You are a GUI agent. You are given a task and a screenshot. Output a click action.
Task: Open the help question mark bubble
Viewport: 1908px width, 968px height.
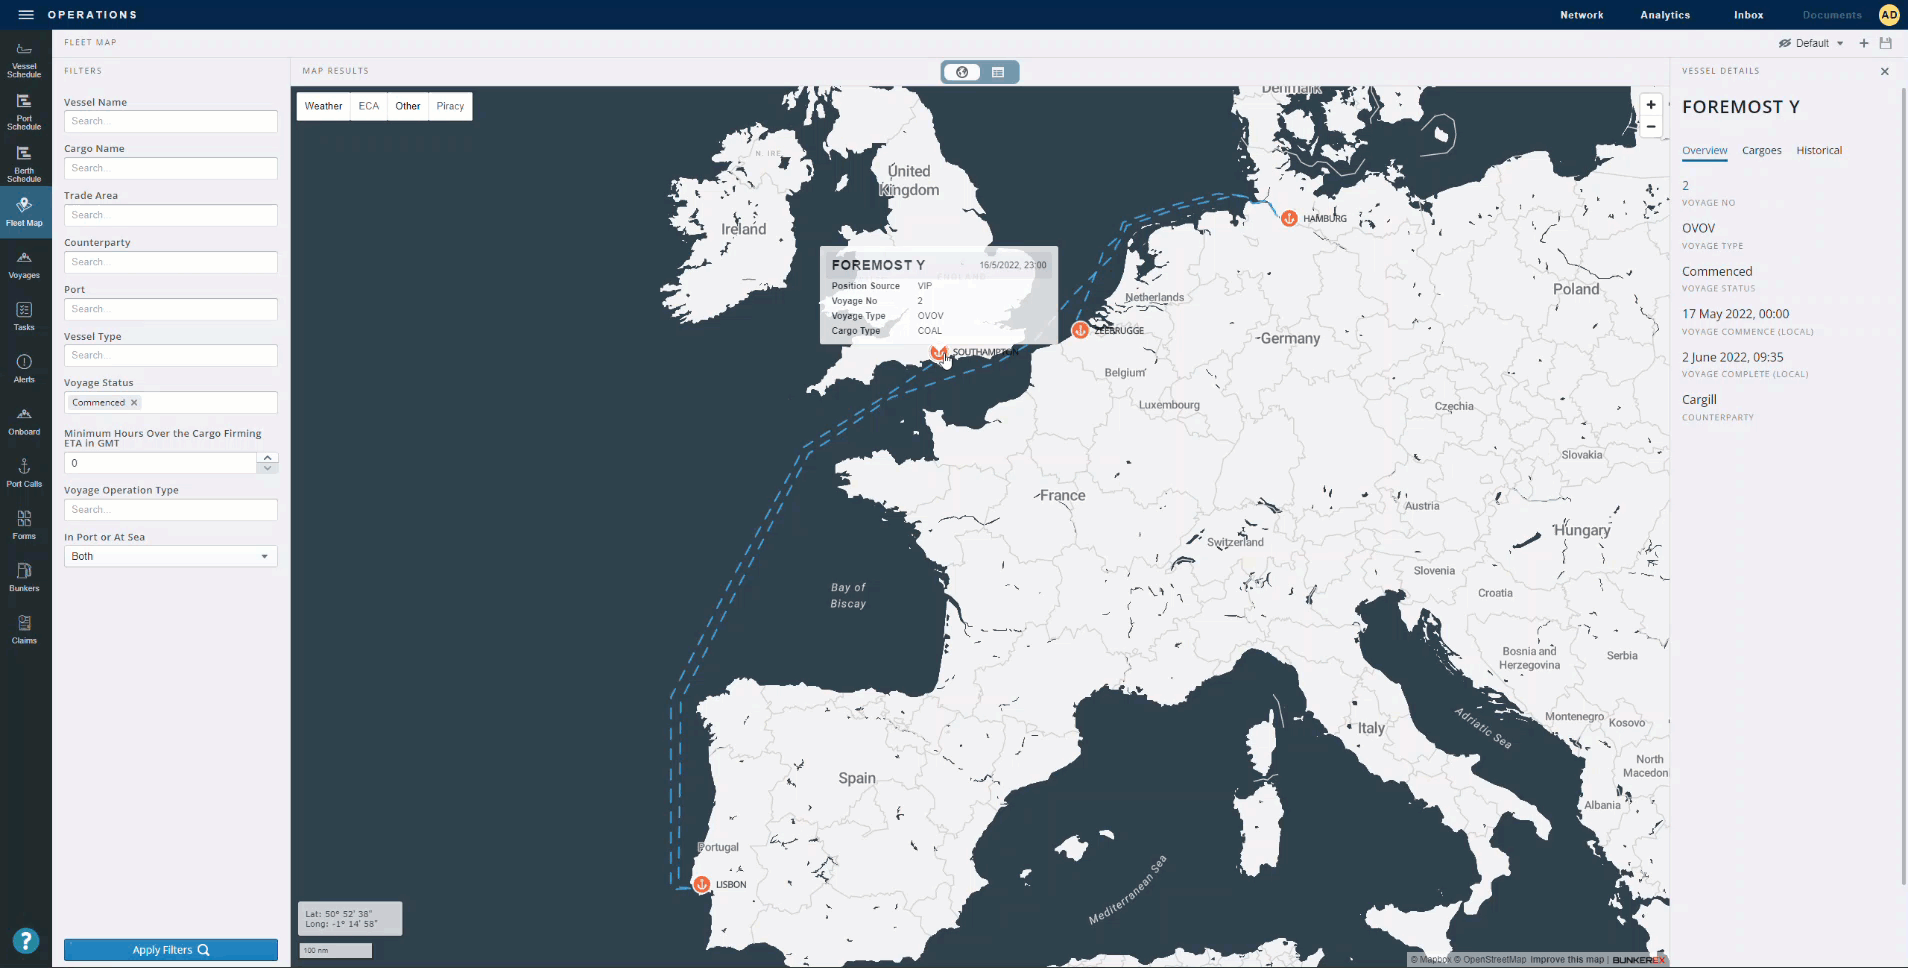pos(25,941)
